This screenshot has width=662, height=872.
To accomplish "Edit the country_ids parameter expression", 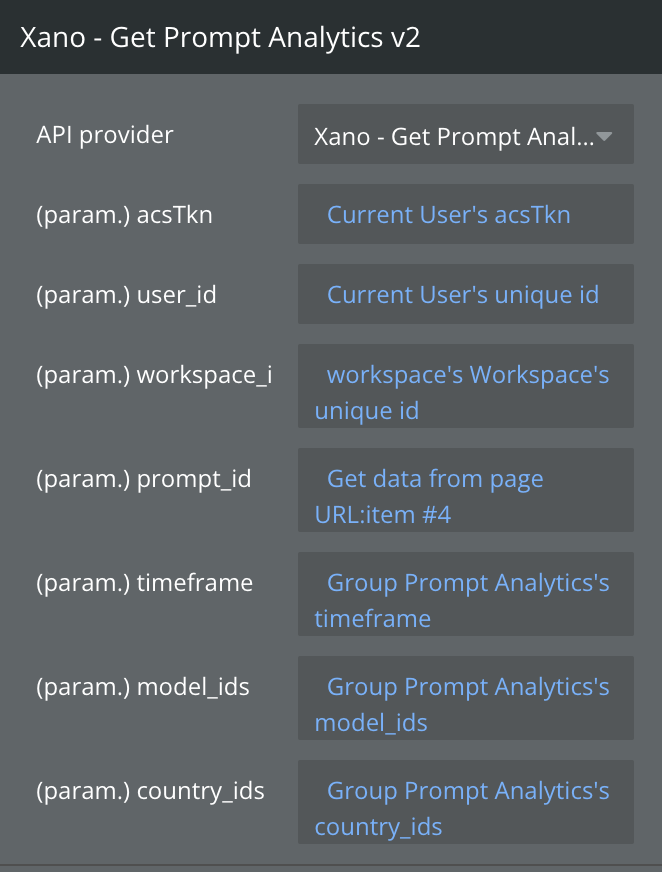I will 466,802.
